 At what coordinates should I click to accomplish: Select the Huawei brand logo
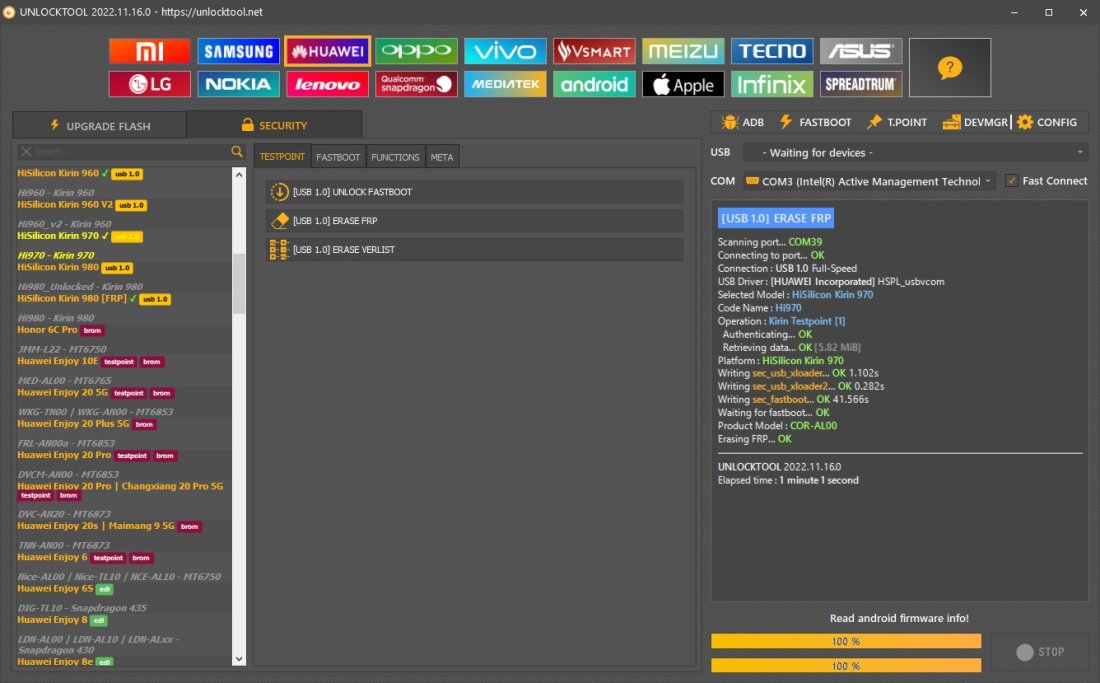328,51
